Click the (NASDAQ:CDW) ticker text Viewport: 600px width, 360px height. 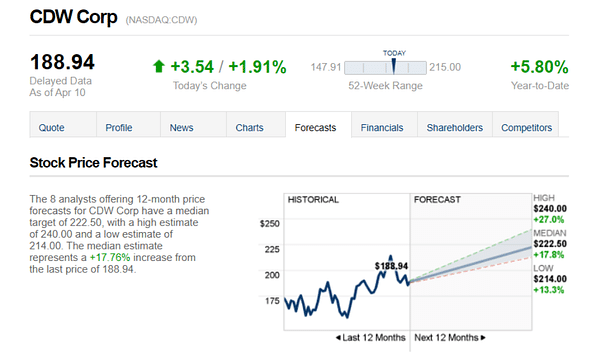pos(161,20)
